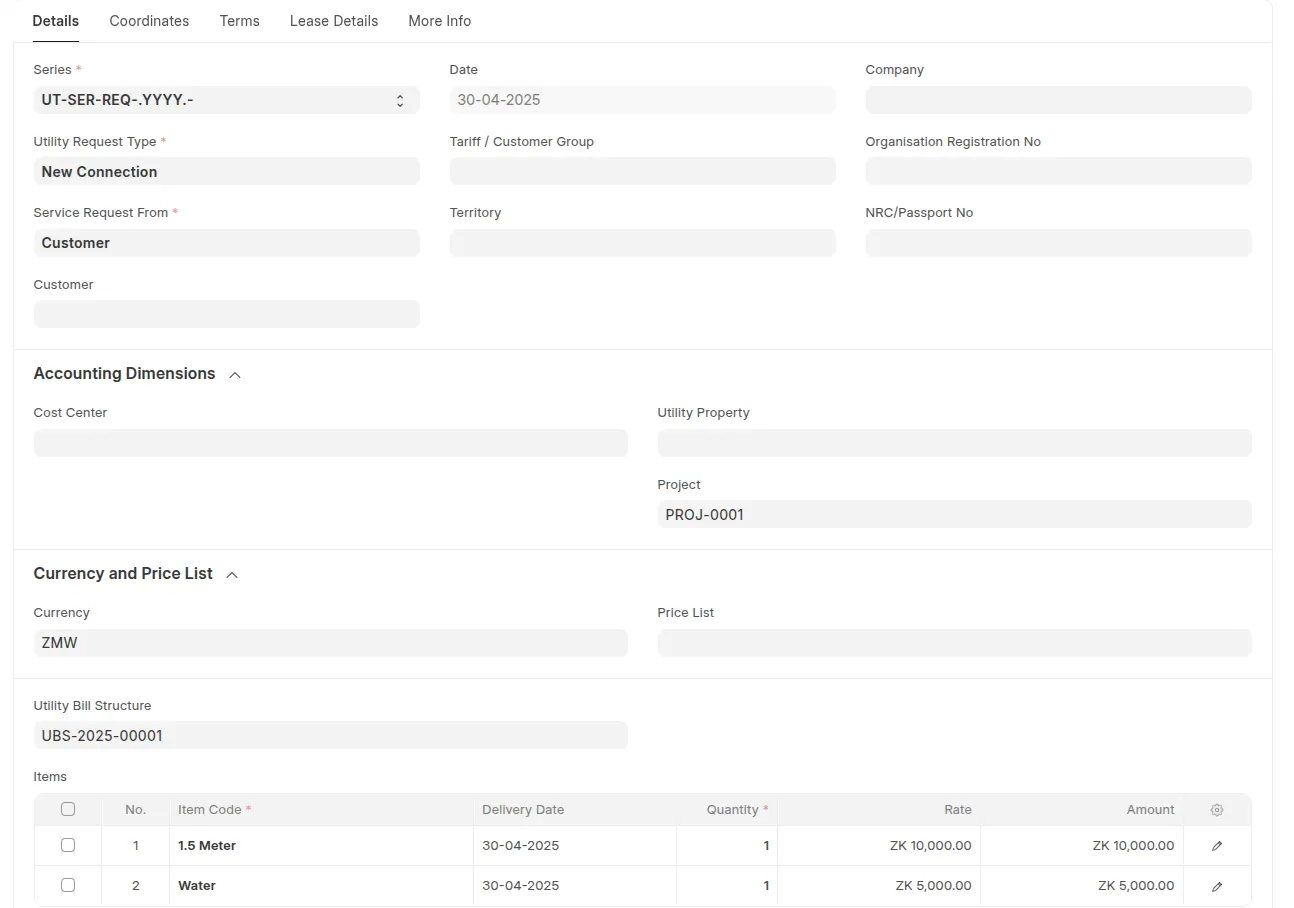Switch to the Details tab
The width and height of the screenshot is (1294, 908).
56,21
